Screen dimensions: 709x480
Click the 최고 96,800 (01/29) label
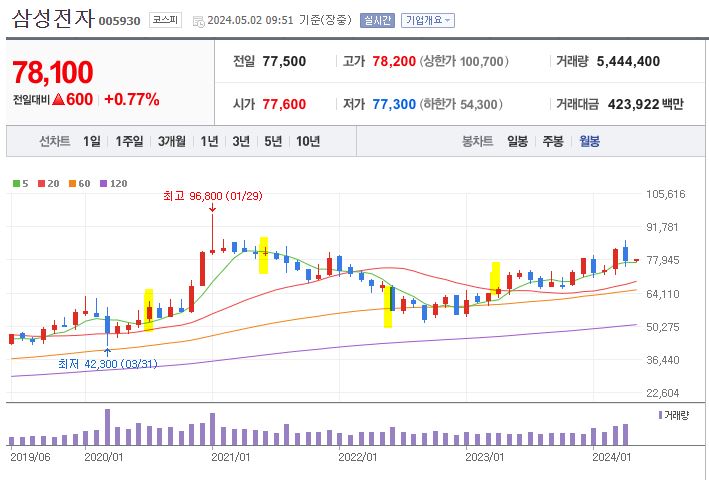[213, 196]
